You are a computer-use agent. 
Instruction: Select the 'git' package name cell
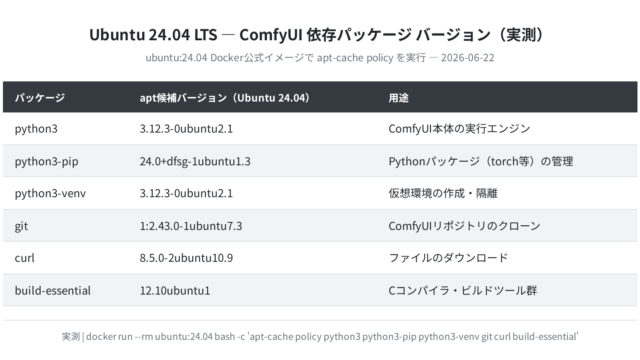coord(21,226)
